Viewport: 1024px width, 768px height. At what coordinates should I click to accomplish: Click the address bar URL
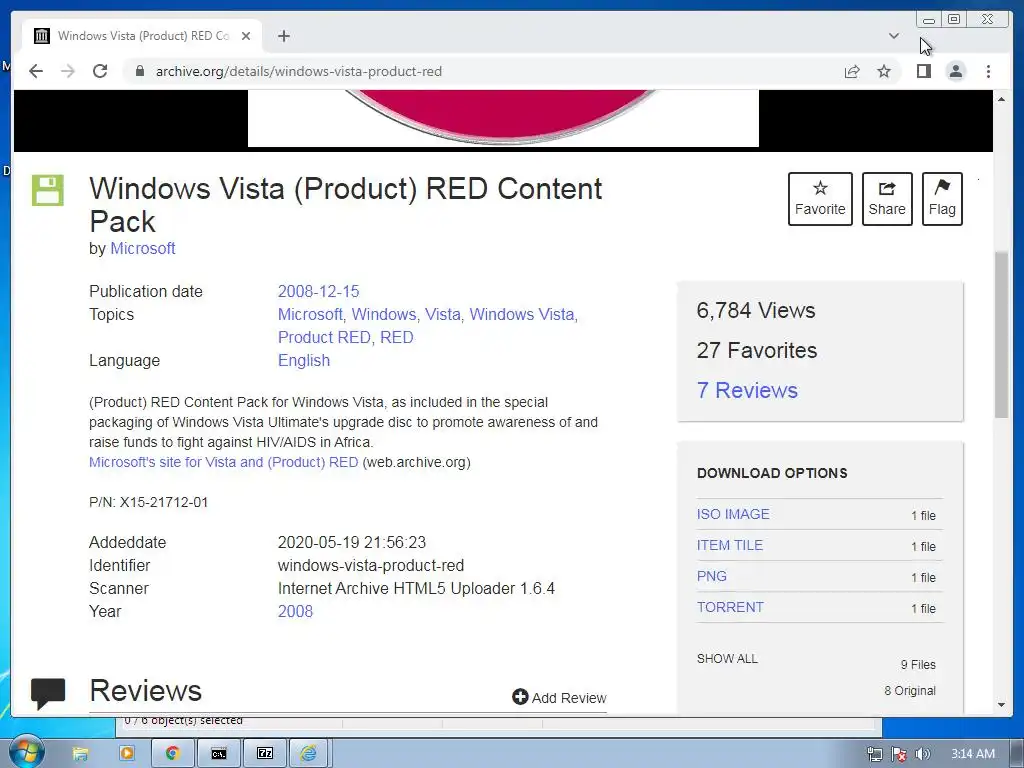298,71
